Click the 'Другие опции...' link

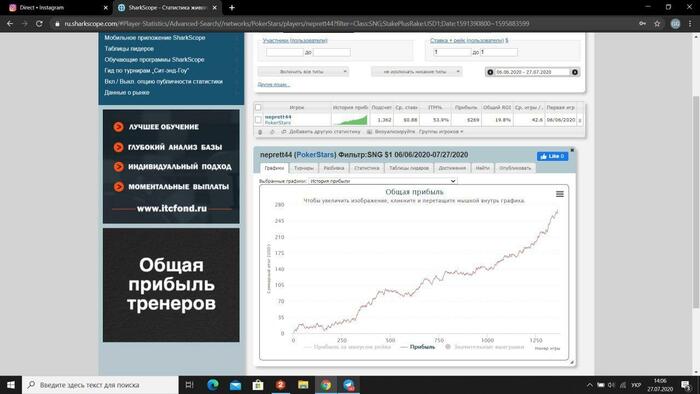[x=274, y=84]
